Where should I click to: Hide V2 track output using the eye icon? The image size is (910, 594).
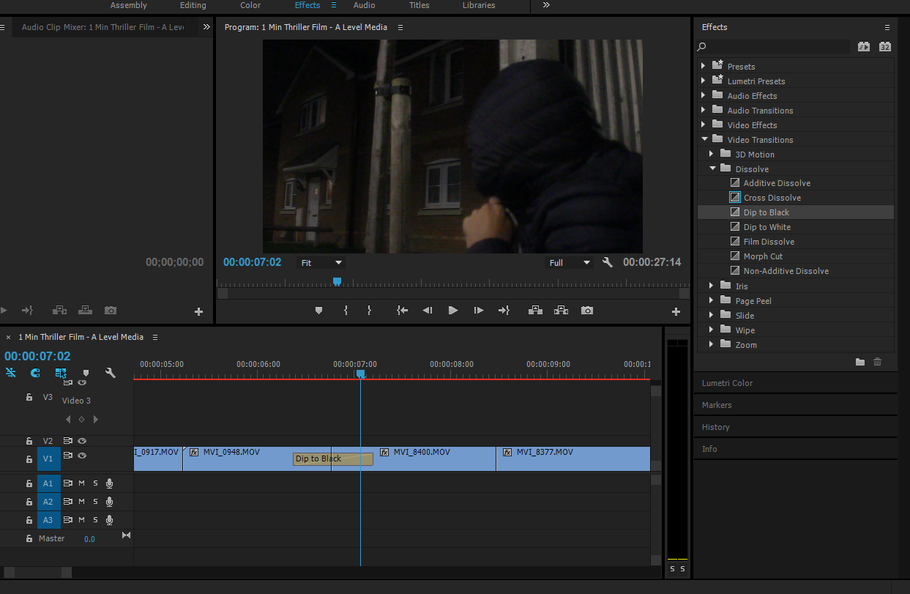click(82, 439)
